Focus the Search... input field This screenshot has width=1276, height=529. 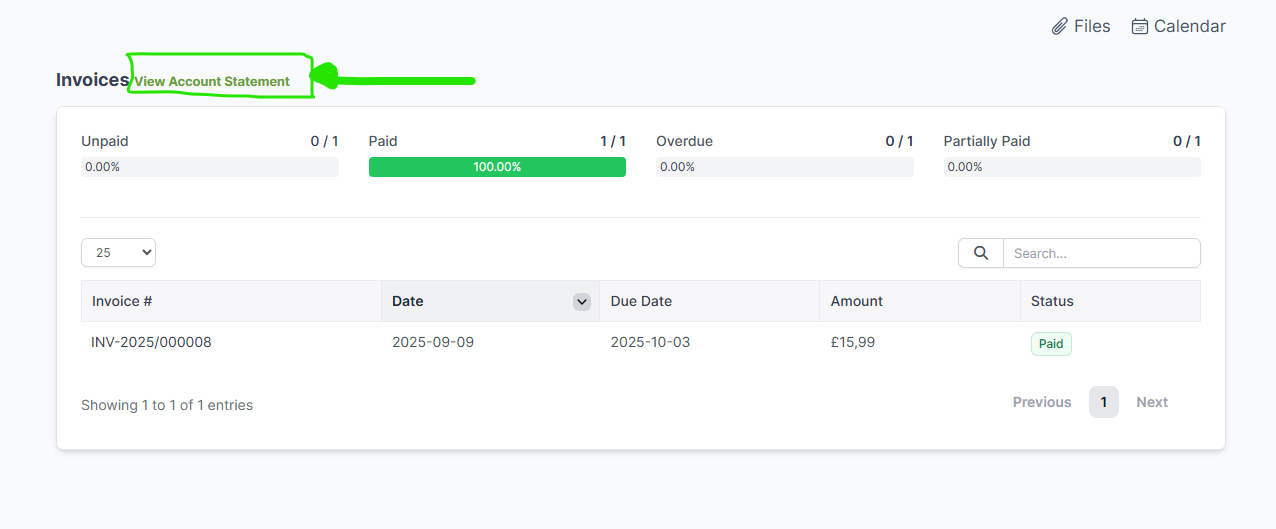[x=1101, y=253]
